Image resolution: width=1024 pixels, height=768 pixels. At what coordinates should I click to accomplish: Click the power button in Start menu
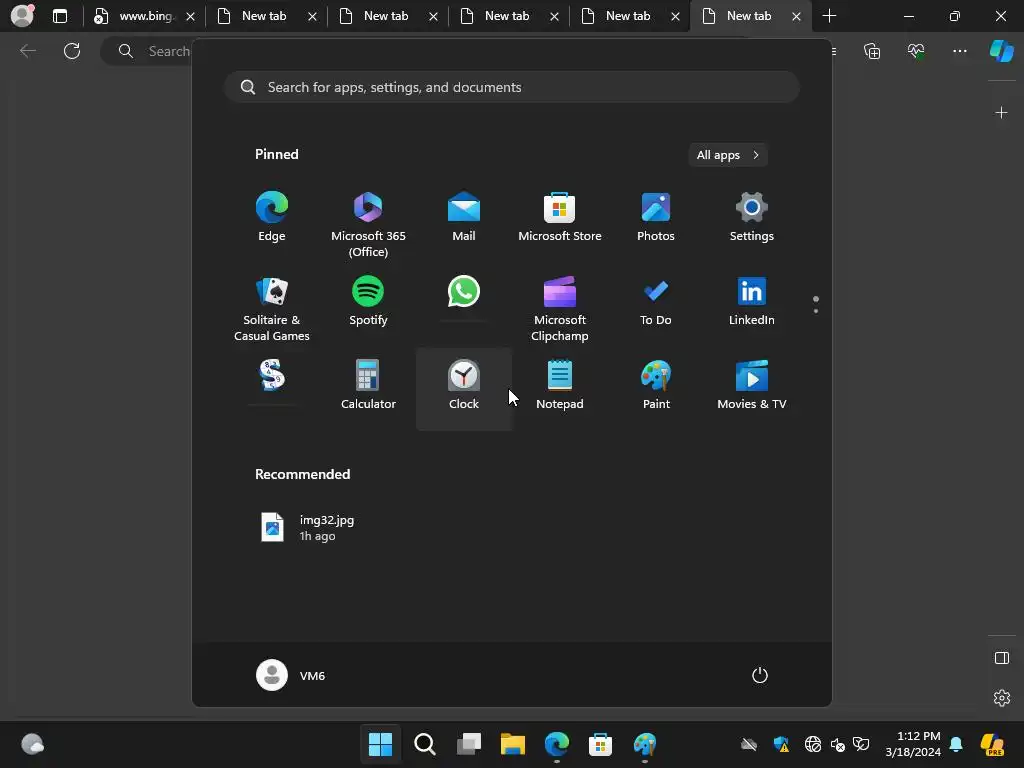(760, 675)
